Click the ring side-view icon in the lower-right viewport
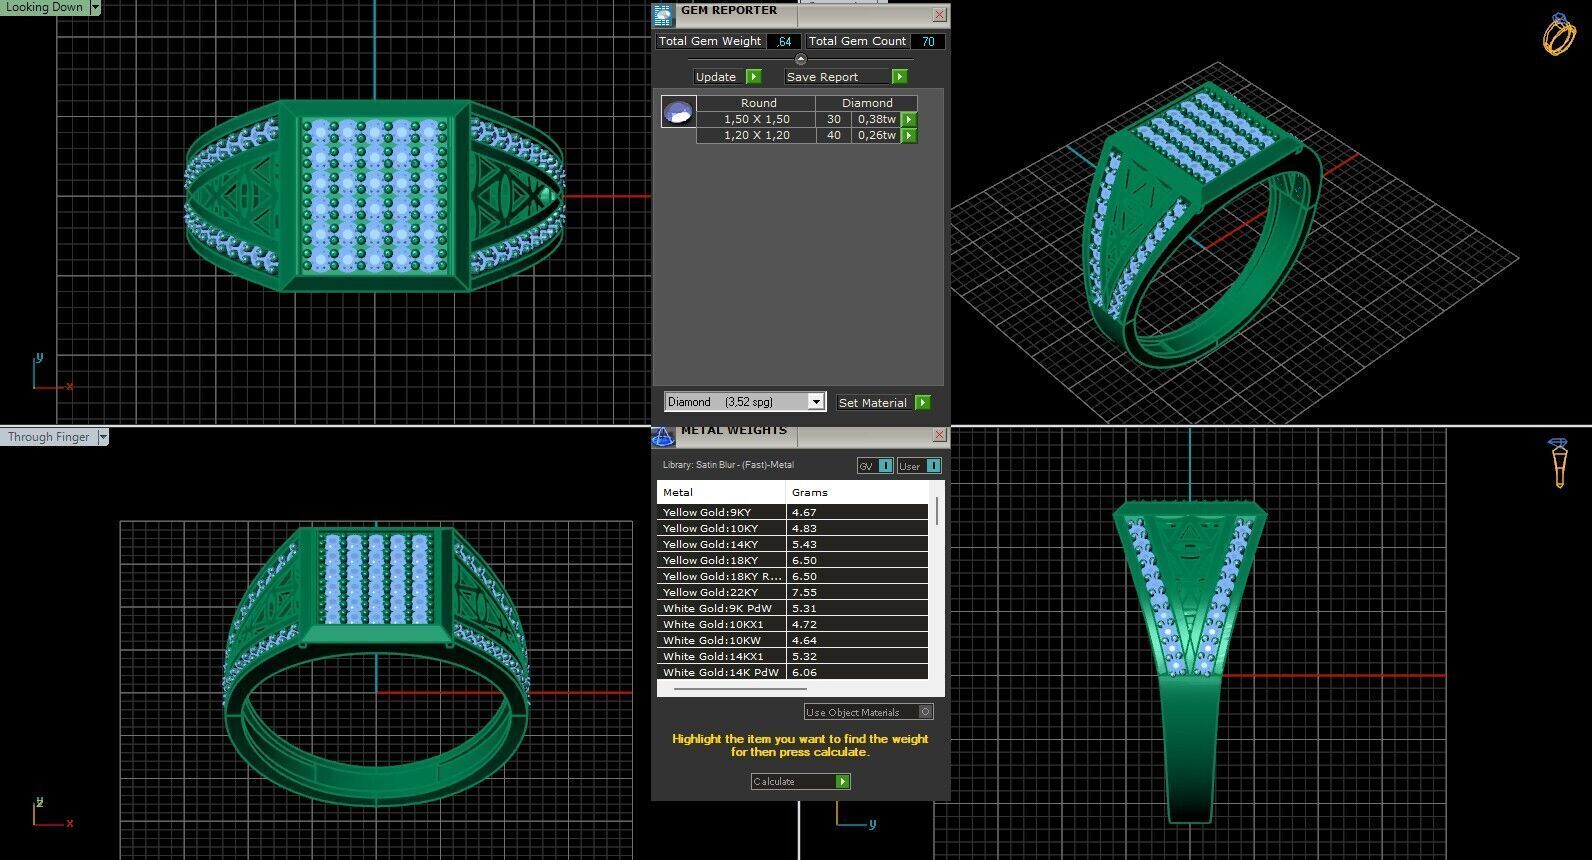This screenshot has width=1592, height=860. (x=1559, y=463)
